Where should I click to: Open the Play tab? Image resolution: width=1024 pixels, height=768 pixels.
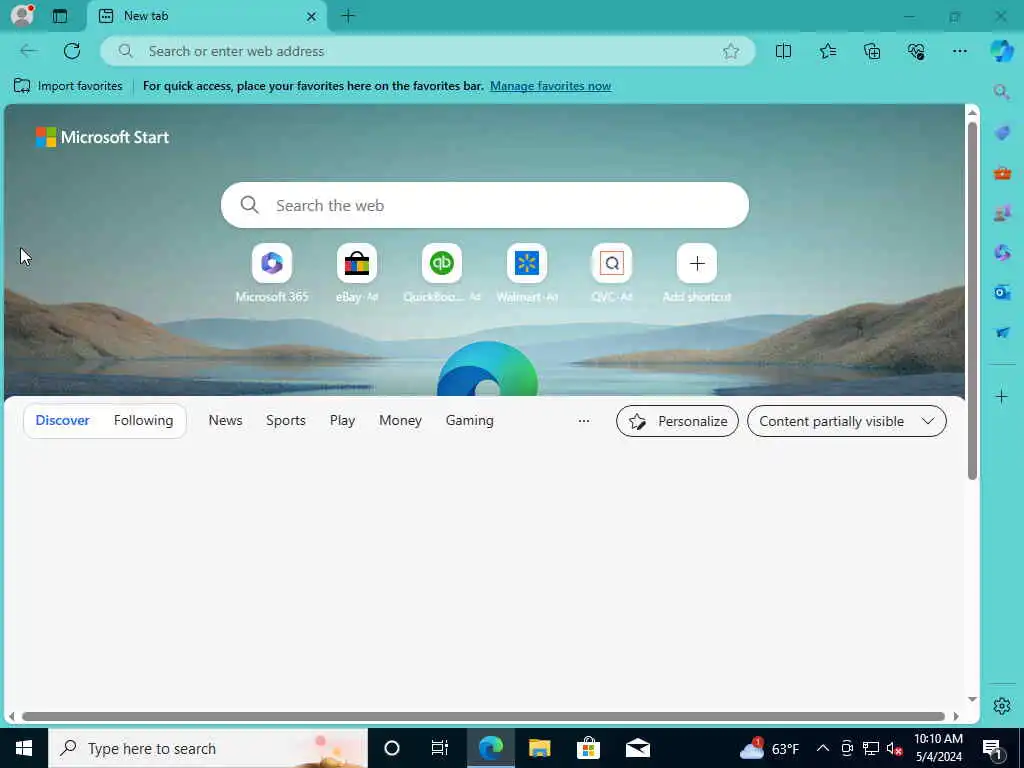pos(342,421)
